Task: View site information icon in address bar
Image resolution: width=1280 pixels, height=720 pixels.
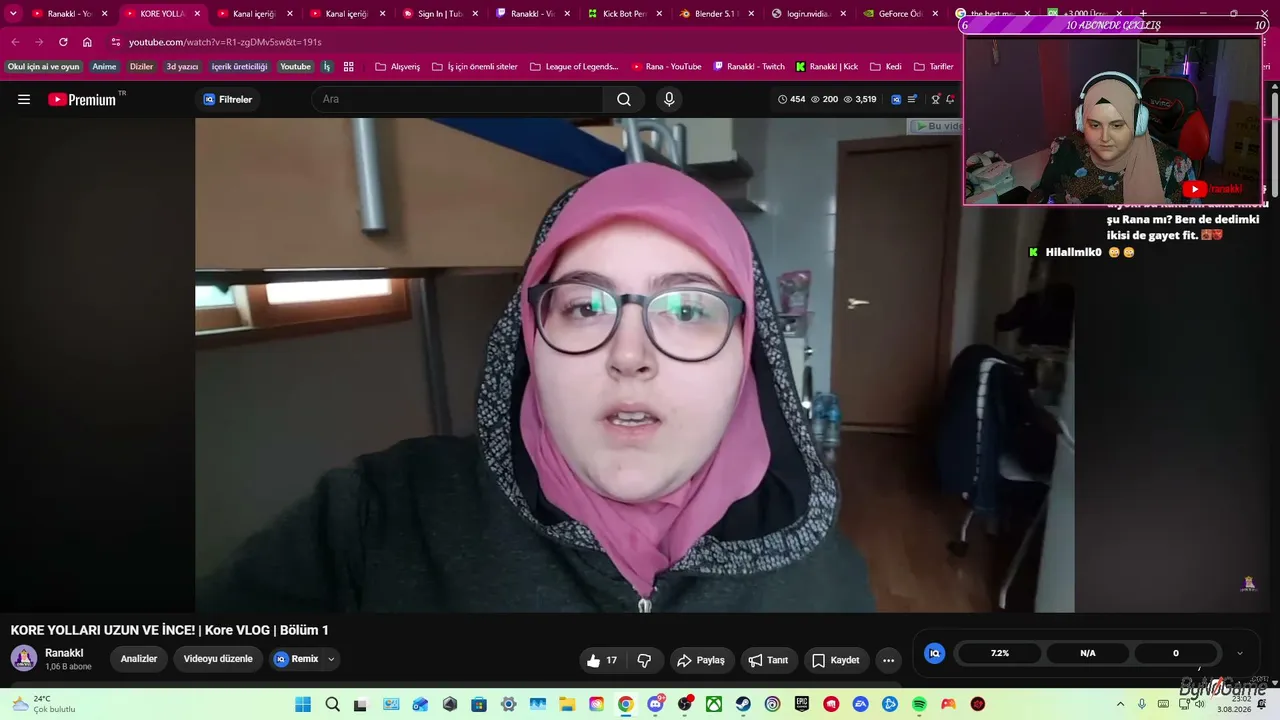Action: pos(116,42)
